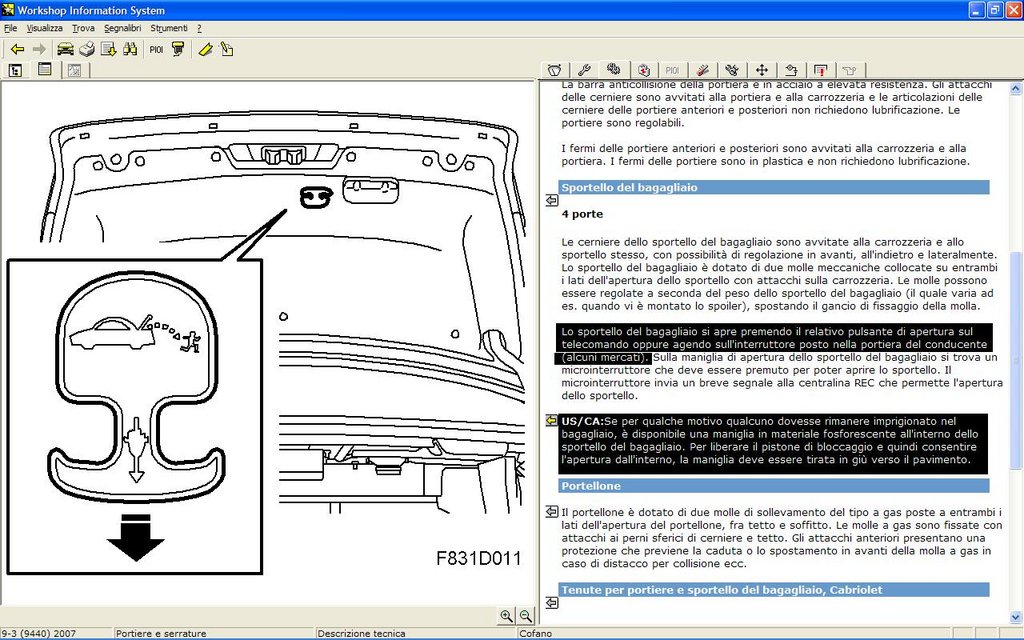Open the Visualizza menu
The width and height of the screenshot is (1024, 640).
[44, 28]
